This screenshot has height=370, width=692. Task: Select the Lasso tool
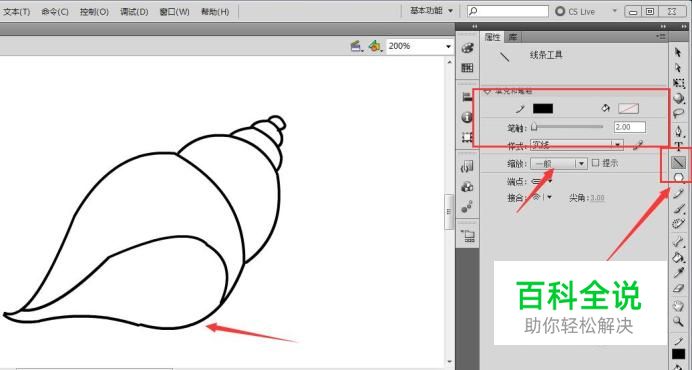pyautogui.click(x=678, y=113)
